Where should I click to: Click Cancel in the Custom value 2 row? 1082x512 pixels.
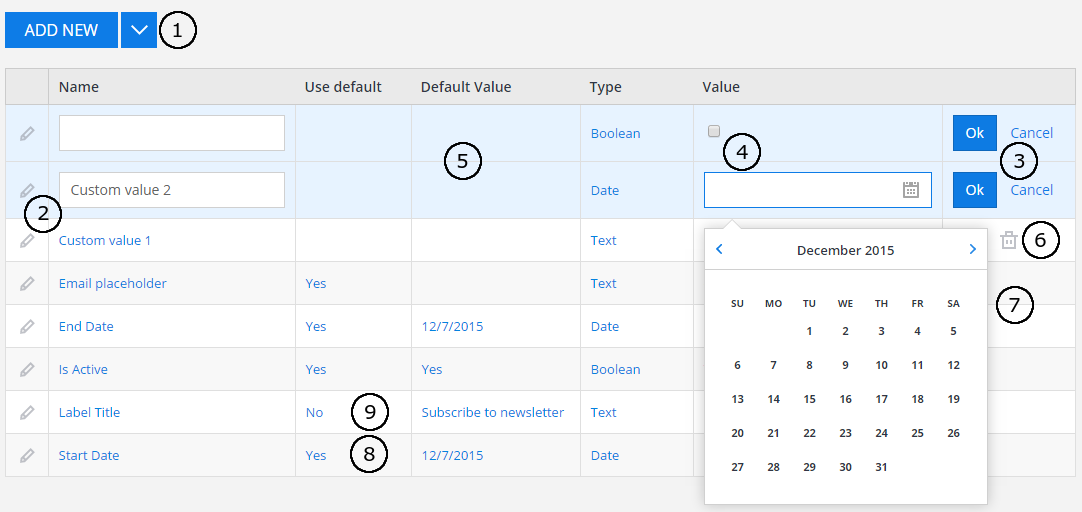pos(1032,190)
